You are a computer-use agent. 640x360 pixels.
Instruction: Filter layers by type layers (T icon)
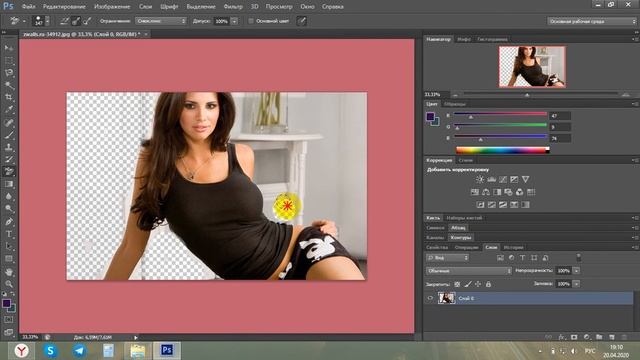tap(522, 258)
